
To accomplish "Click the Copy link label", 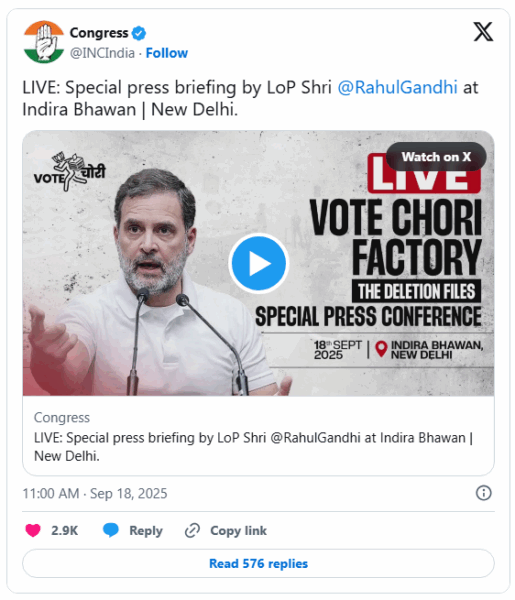I will [x=238, y=531].
